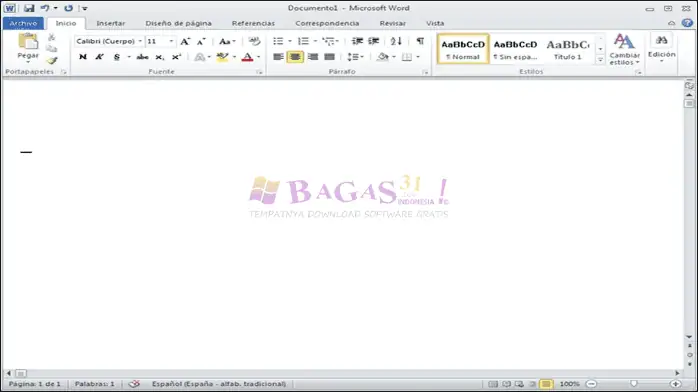The width and height of the screenshot is (698, 392).
Task: Click Página: 1 de 1 in status bar
Action: click(35, 384)
